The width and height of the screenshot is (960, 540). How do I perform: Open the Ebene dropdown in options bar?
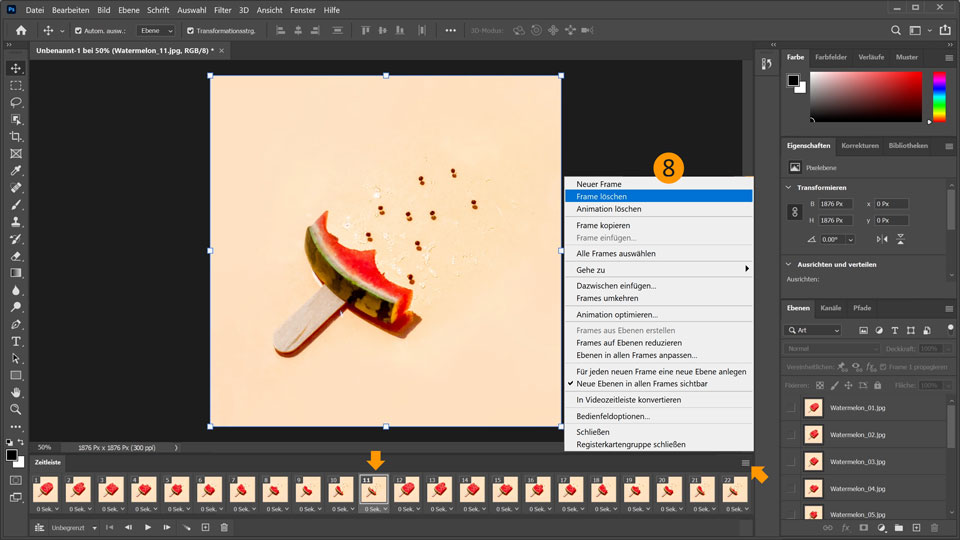[155, 31]
